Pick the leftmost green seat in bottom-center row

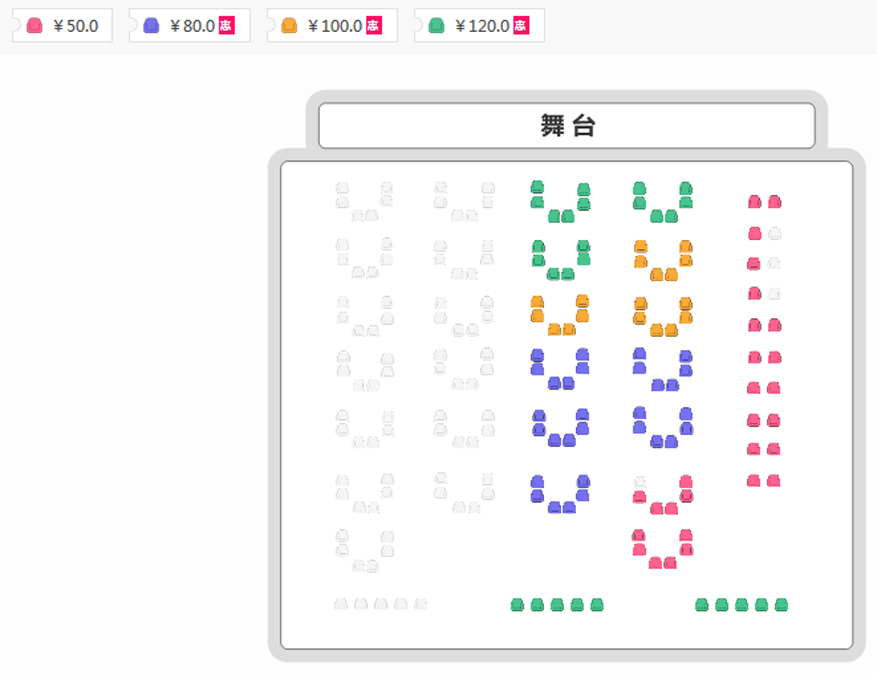tap(517, 605)
